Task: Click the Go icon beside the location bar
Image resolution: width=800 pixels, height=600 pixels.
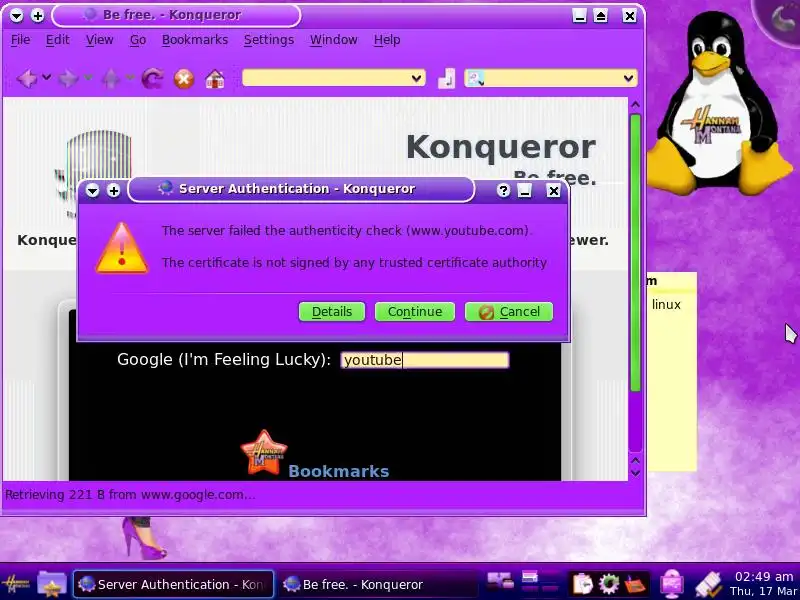Action: pyautogui.click(x=446, y=79)
